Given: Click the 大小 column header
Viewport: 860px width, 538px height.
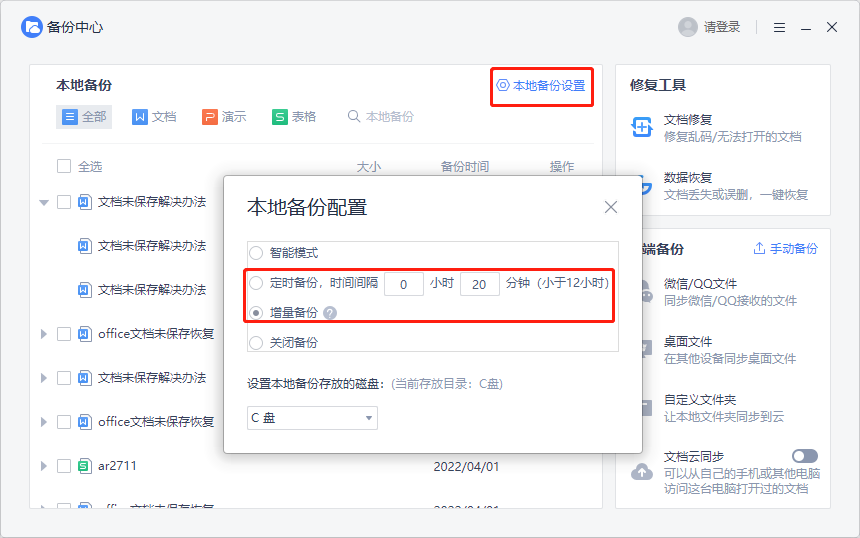Looking at the screenshot, I should point(369,166).
